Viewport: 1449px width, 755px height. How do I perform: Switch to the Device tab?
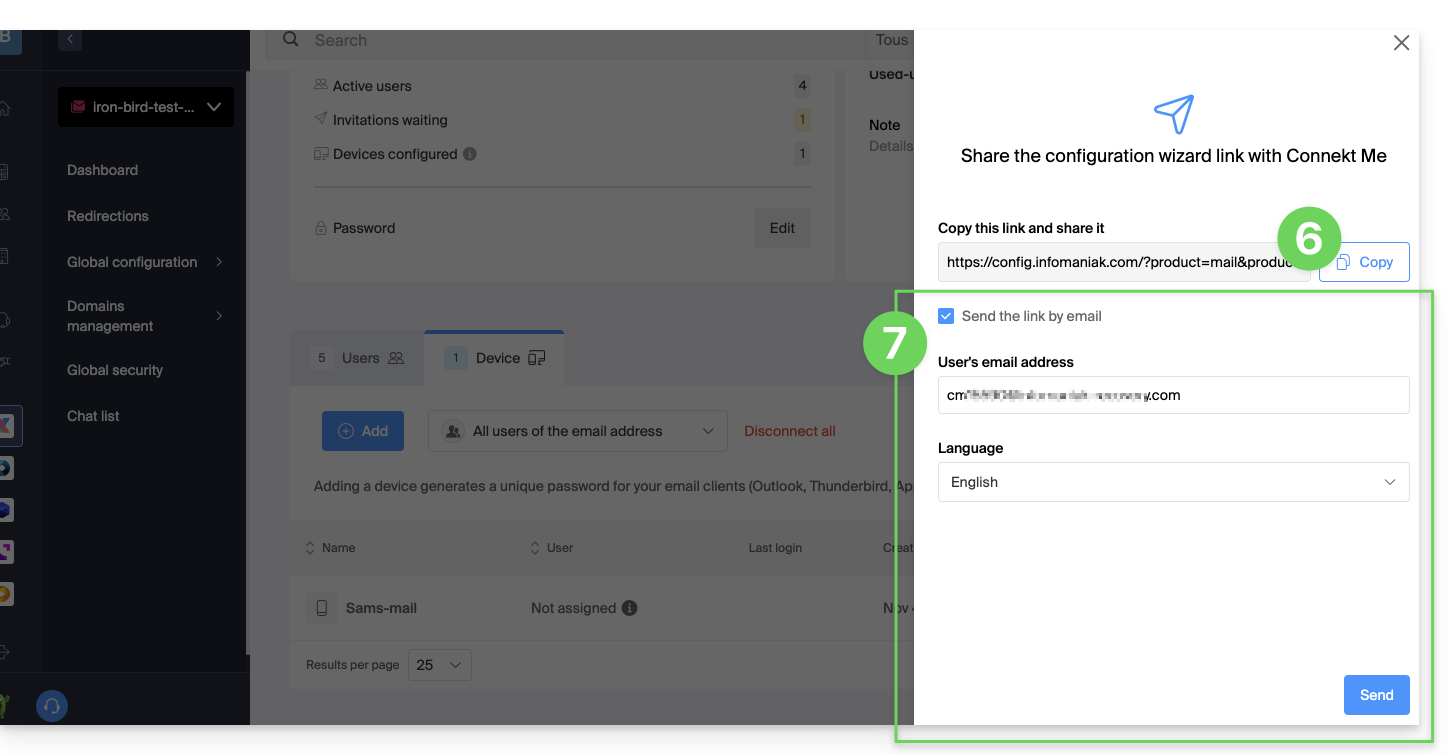494,358
